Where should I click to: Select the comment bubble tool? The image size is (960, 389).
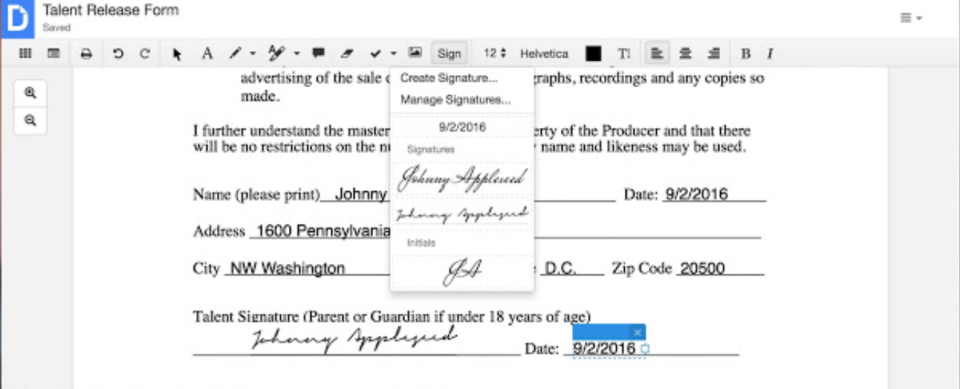tap(318, 53)
